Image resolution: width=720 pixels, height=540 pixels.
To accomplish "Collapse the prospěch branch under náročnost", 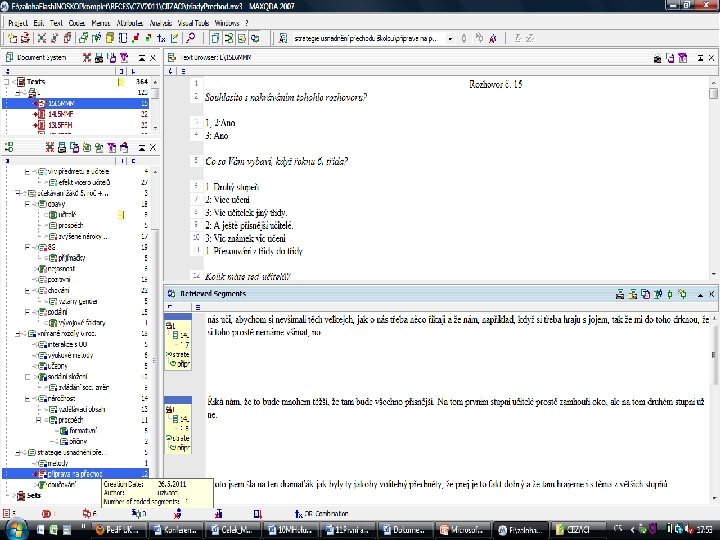I will (39, 420).
